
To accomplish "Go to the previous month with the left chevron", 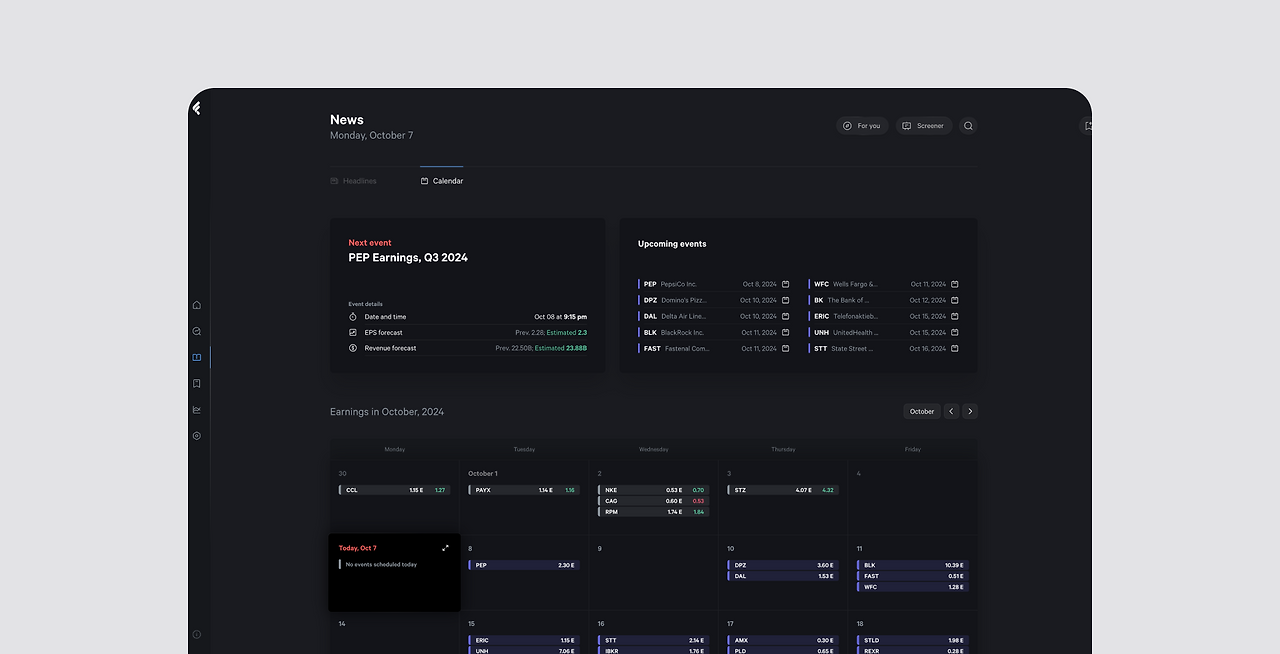I will click(x=951, y=411).
